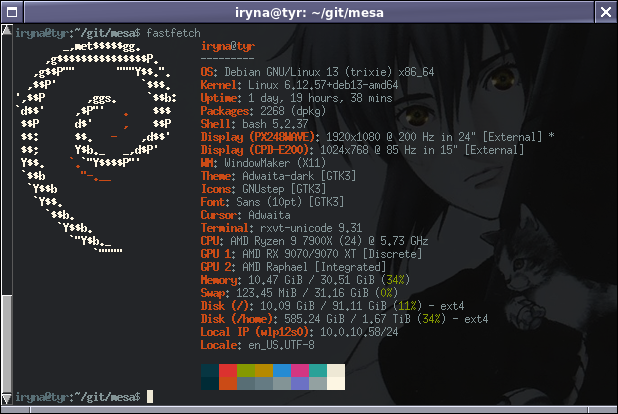Click the Uptime value '1 day, 19 hours, 38 mins'
This screenshot has width=618, height=414.
[x=320, y=98]
